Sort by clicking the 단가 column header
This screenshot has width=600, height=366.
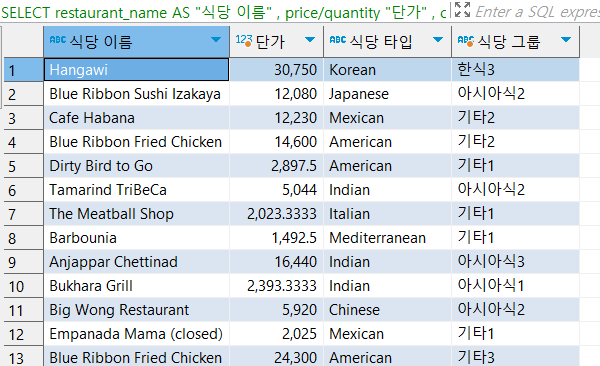[x=270, y=42]
